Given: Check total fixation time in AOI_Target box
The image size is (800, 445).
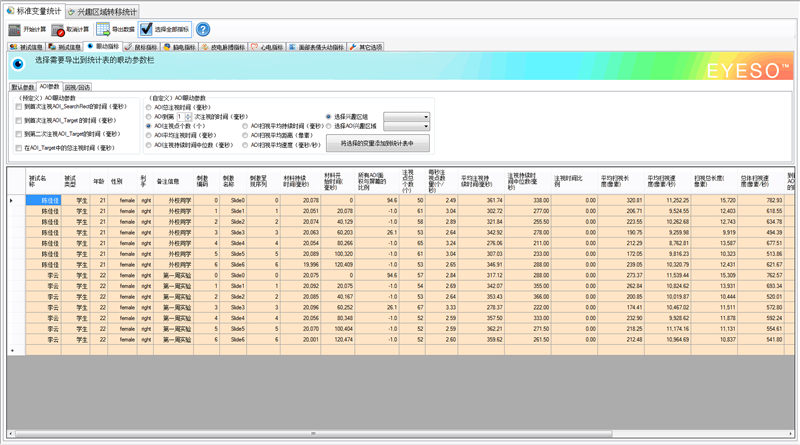Looking at the screenshot, I should [x=19, y=148].
